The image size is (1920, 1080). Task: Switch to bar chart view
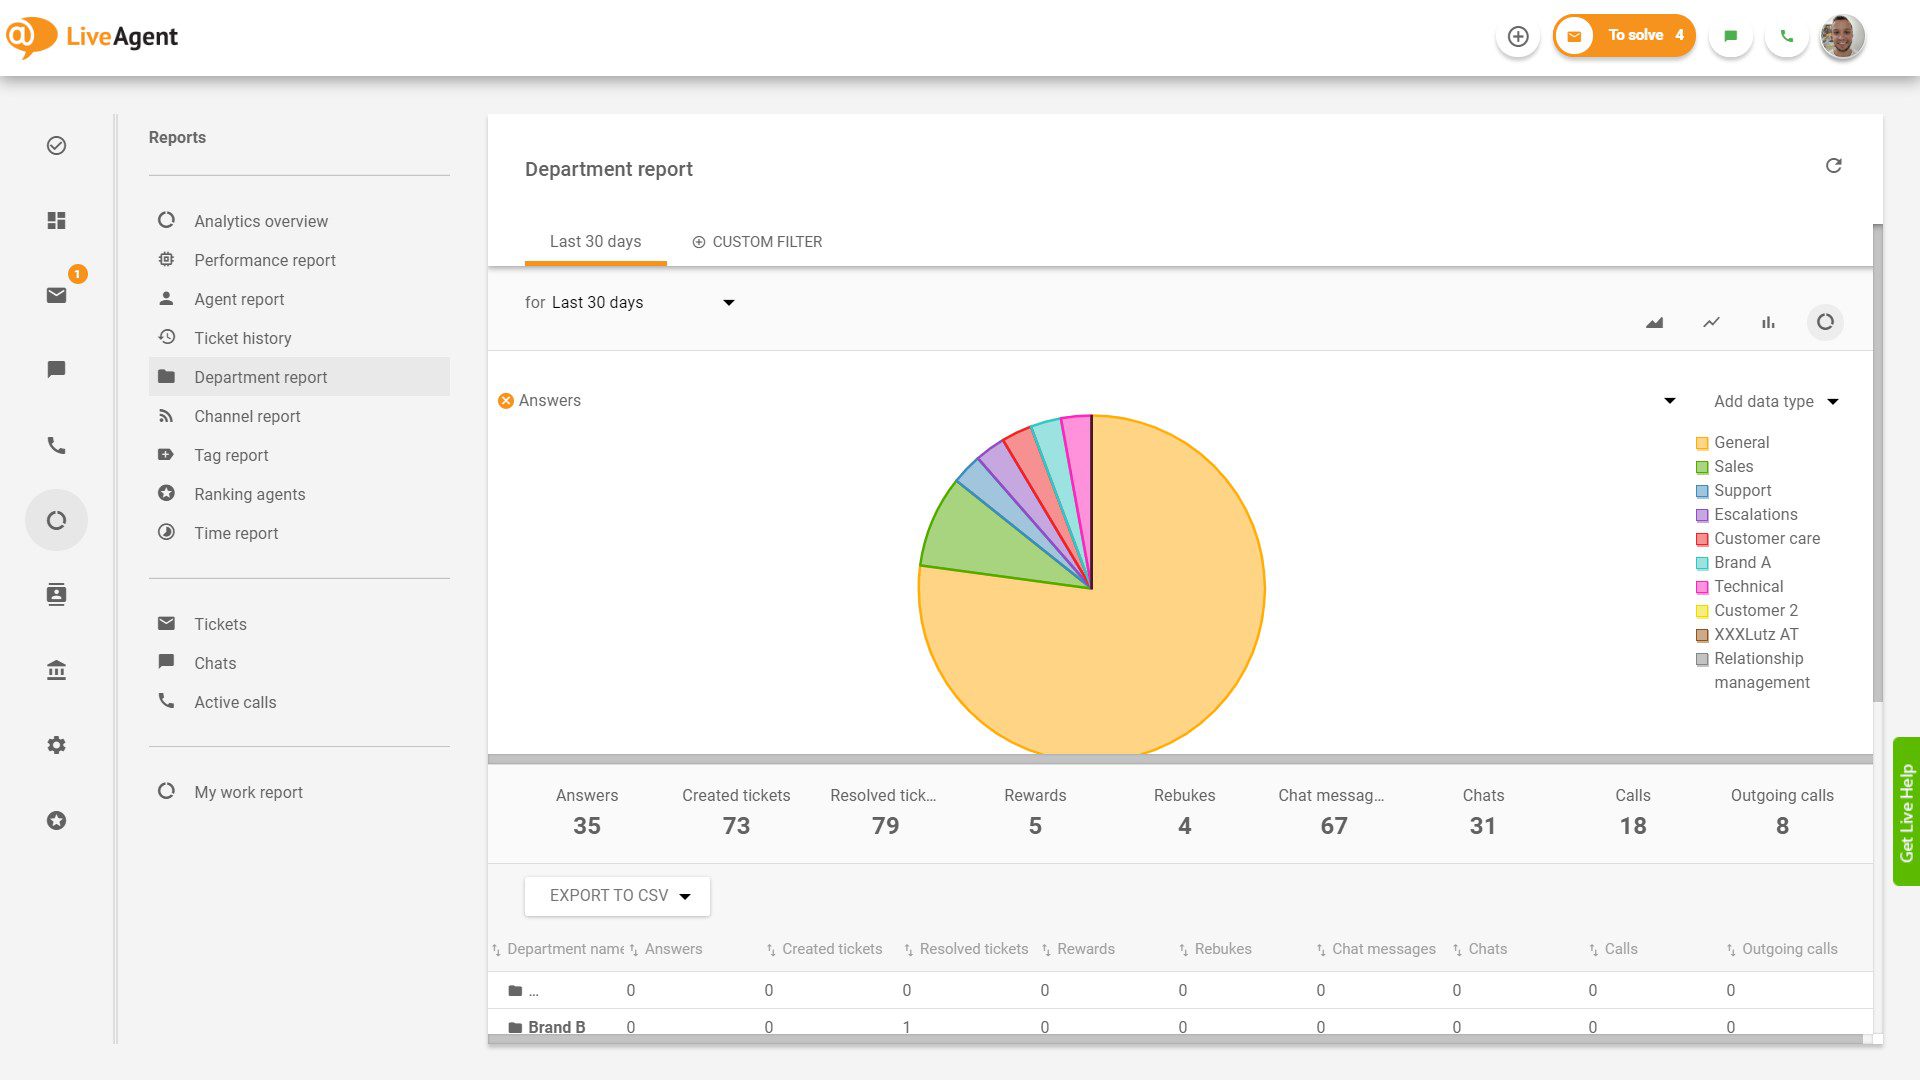click(1768, 322)
